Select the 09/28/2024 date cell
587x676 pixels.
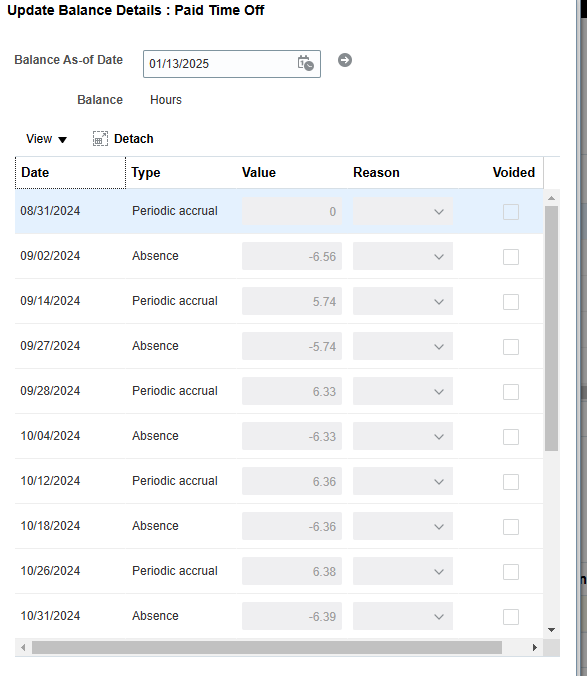(x=50, y=391)
